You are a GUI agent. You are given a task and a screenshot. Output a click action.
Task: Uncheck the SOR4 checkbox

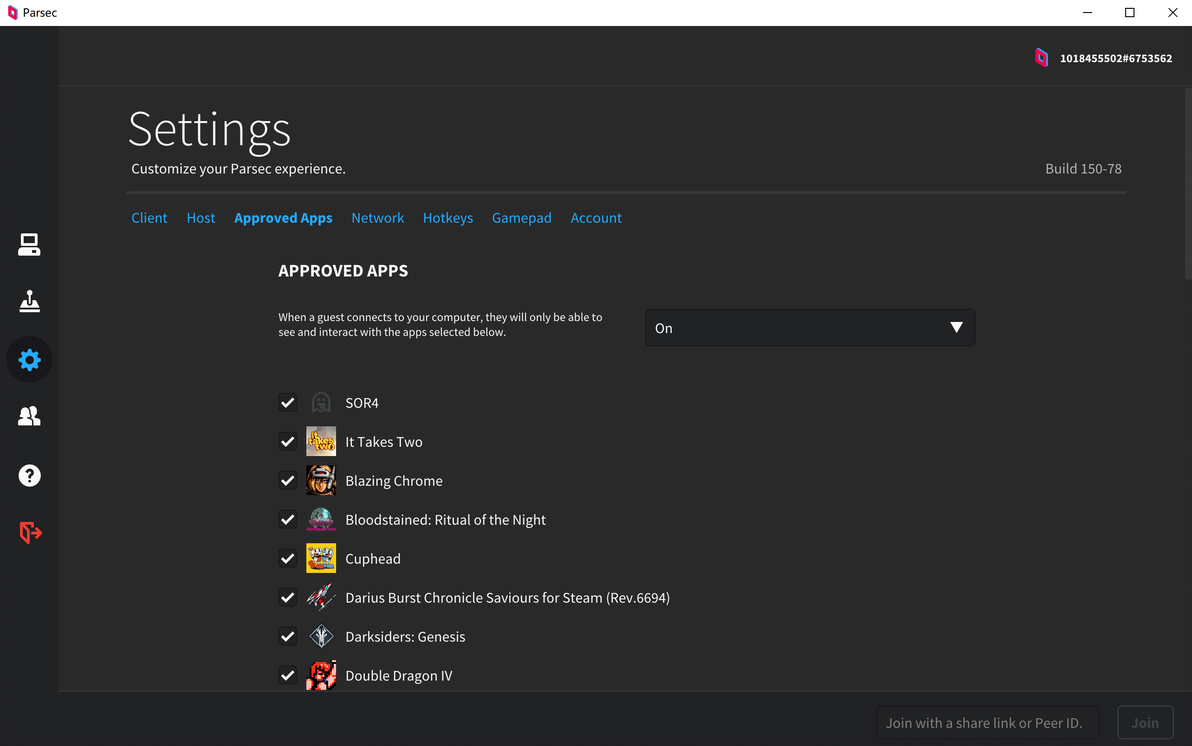pos(288,403)
